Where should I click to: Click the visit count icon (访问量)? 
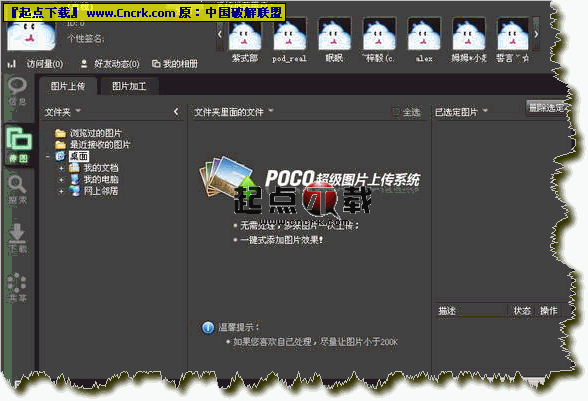pos(12,64)
